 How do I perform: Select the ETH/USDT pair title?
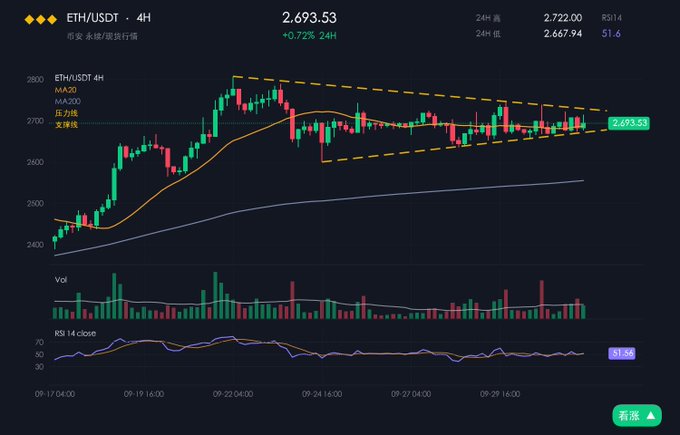tap(92, 18)
